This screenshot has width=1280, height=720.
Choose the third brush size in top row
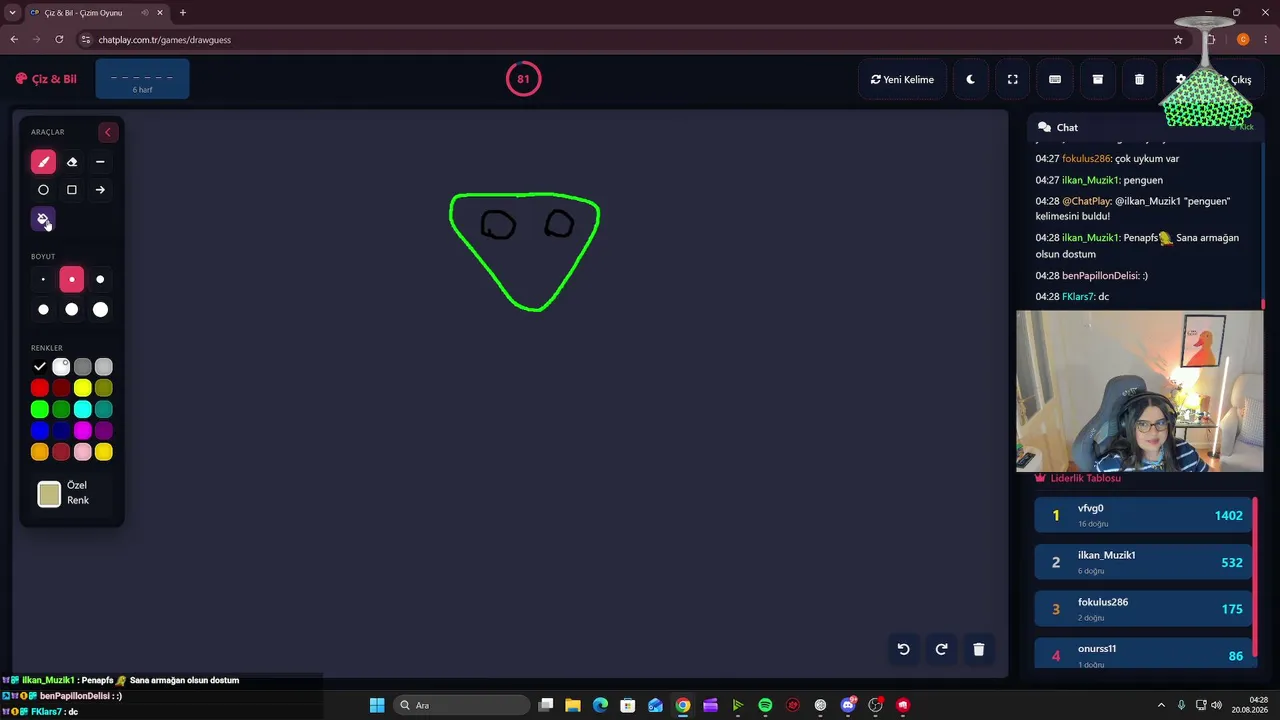[x=100, y=280]
